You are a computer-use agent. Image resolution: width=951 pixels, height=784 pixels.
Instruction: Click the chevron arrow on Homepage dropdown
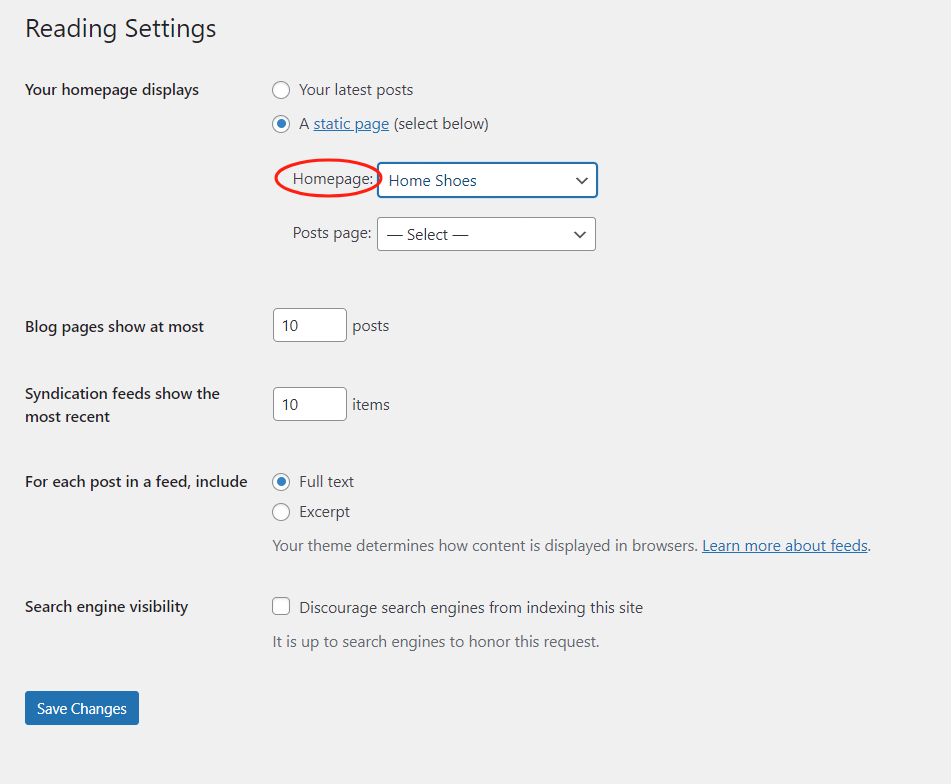[581, 181]
